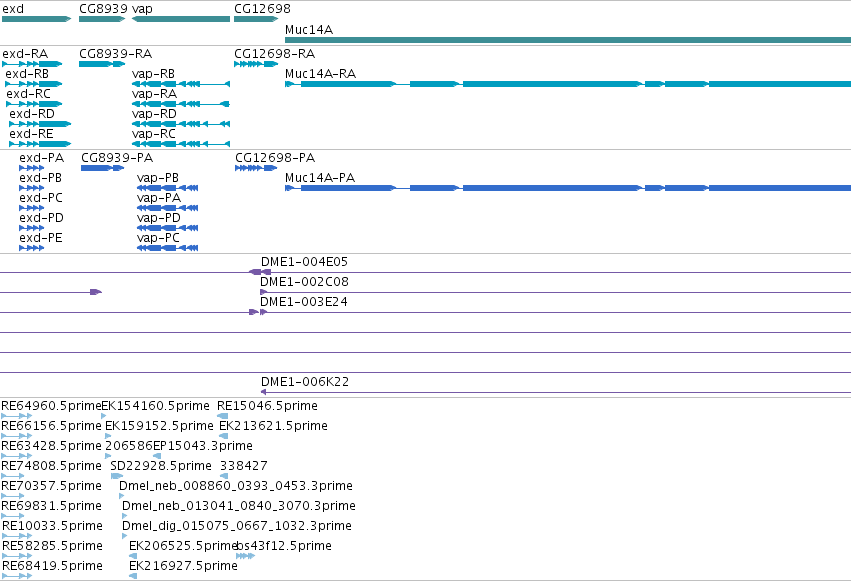The width and height of the screenshot is (851, 581).
Task: Click the RE63428.5prime EST label
Action: tap(51, 446)
